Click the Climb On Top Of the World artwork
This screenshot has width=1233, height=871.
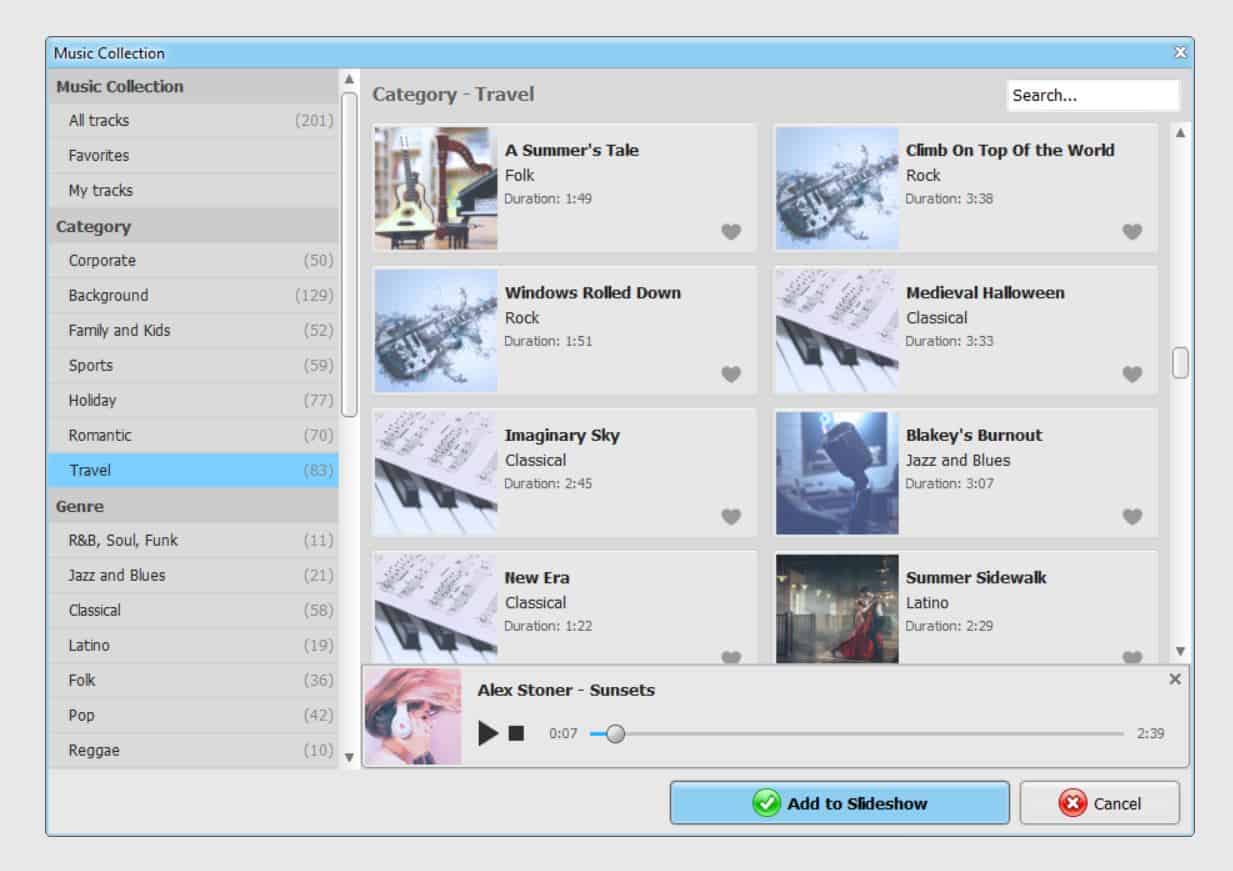(x=836, y=187)
